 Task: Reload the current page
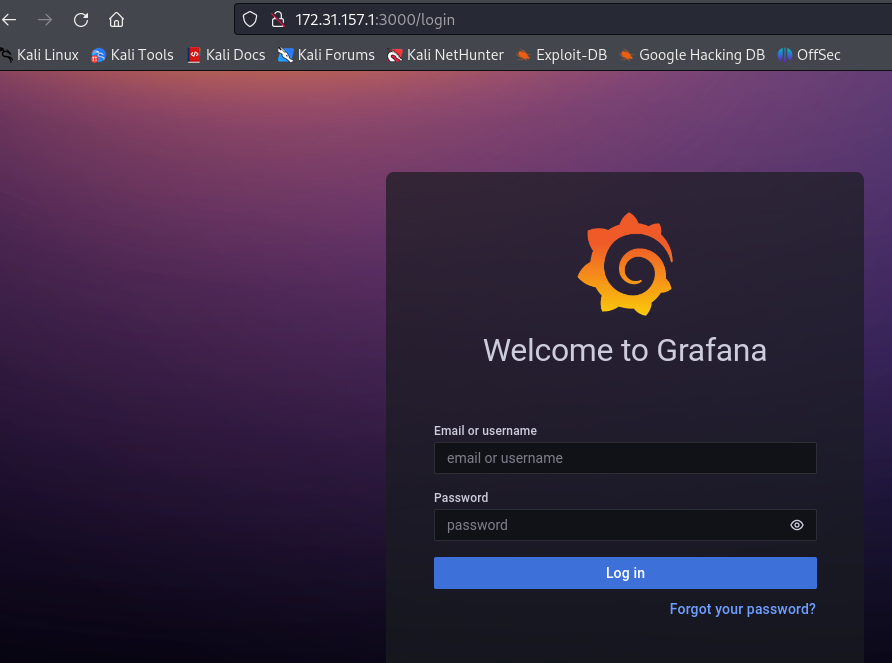[81, 20]
